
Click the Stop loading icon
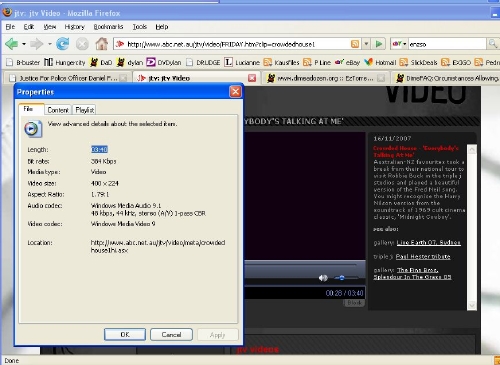[82, 44]
